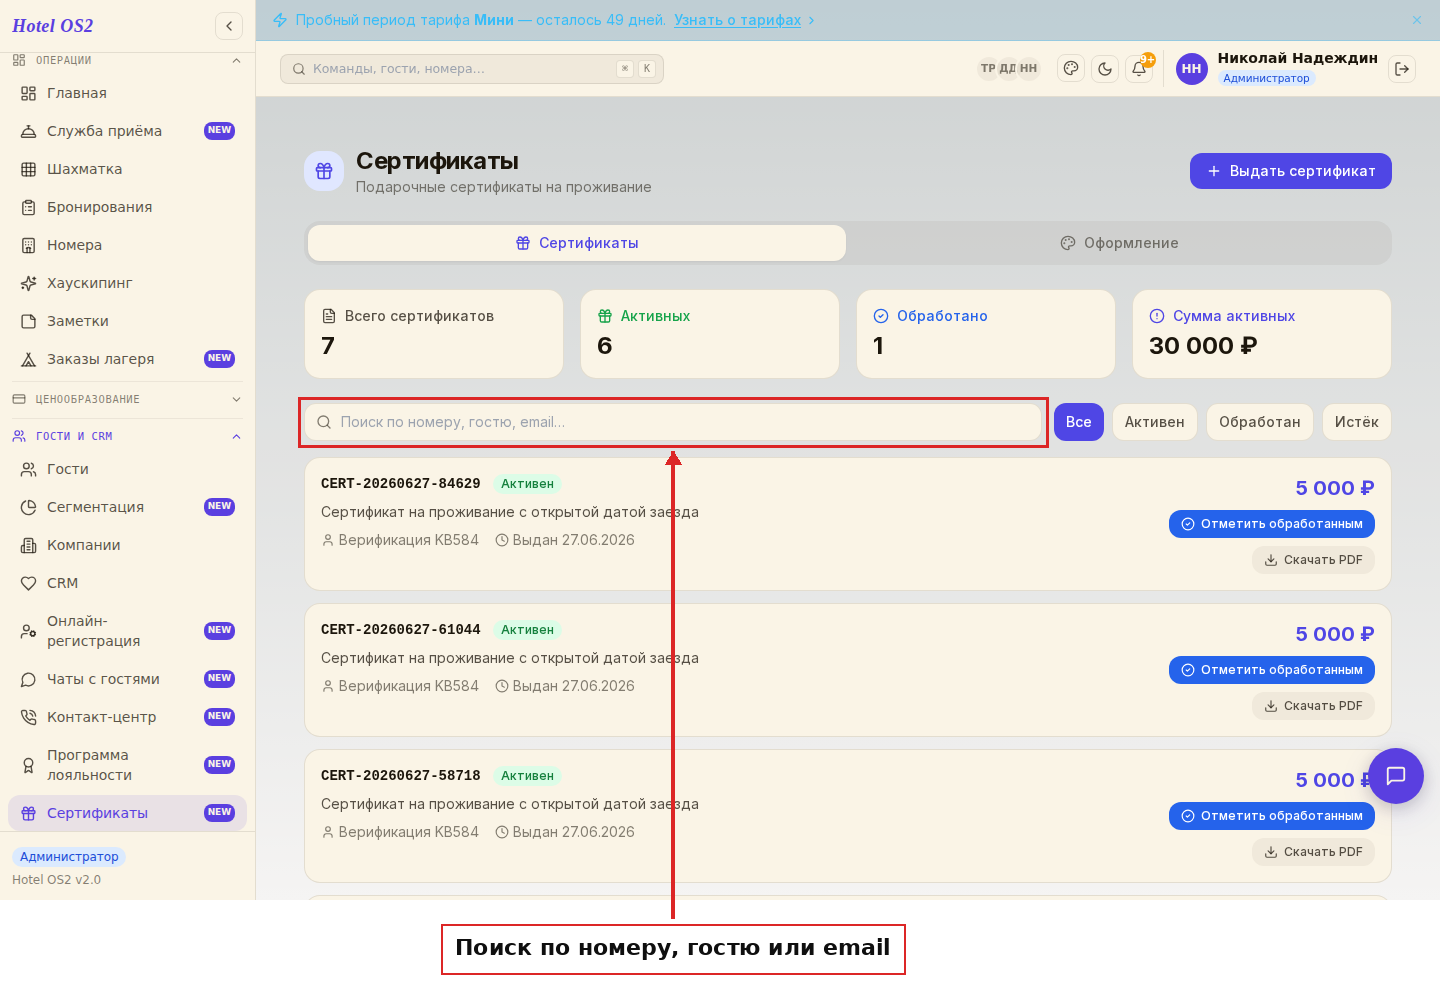Mark CERT-20260627-84629 as processed
Viewport: 1440px width, 998px height.
click(1272, 524)
